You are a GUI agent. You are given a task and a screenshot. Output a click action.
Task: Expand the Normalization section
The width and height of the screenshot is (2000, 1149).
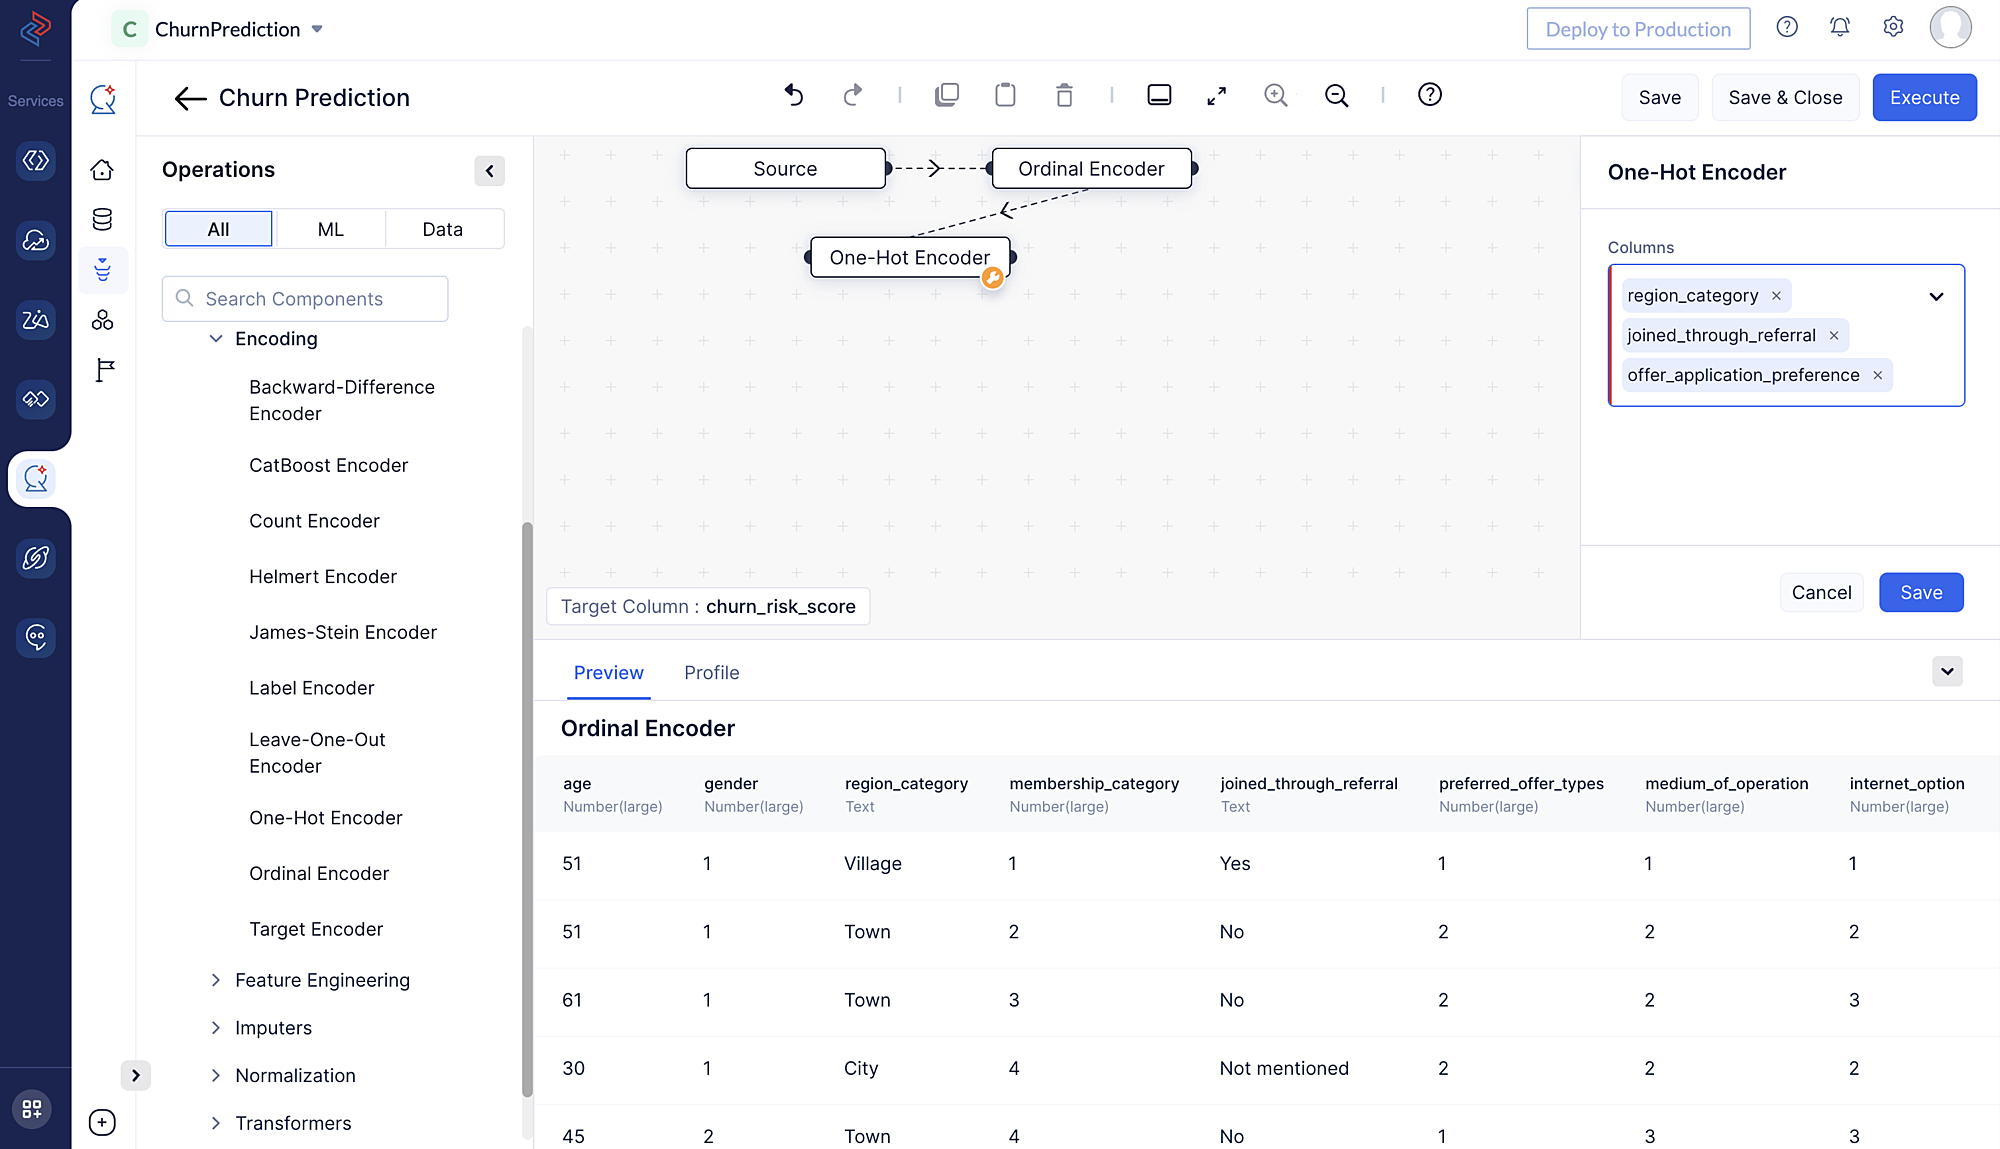pos(217,1075)
